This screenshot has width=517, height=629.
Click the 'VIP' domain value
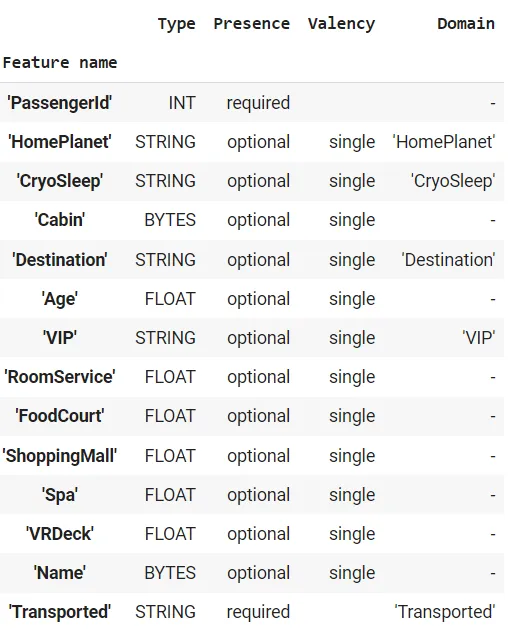click(x=478, y=338)
